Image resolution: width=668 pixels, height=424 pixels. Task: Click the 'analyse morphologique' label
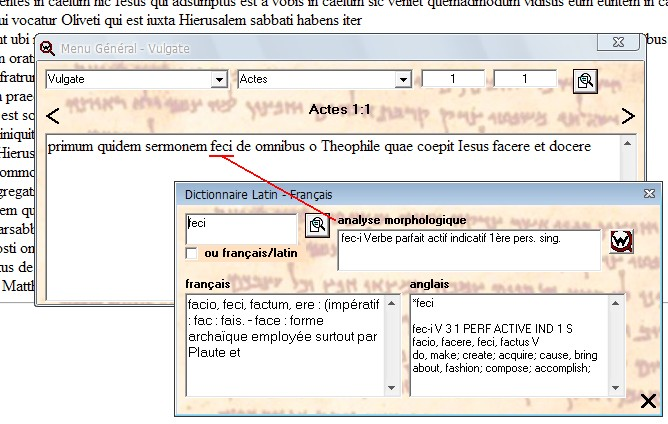(402, 220)
